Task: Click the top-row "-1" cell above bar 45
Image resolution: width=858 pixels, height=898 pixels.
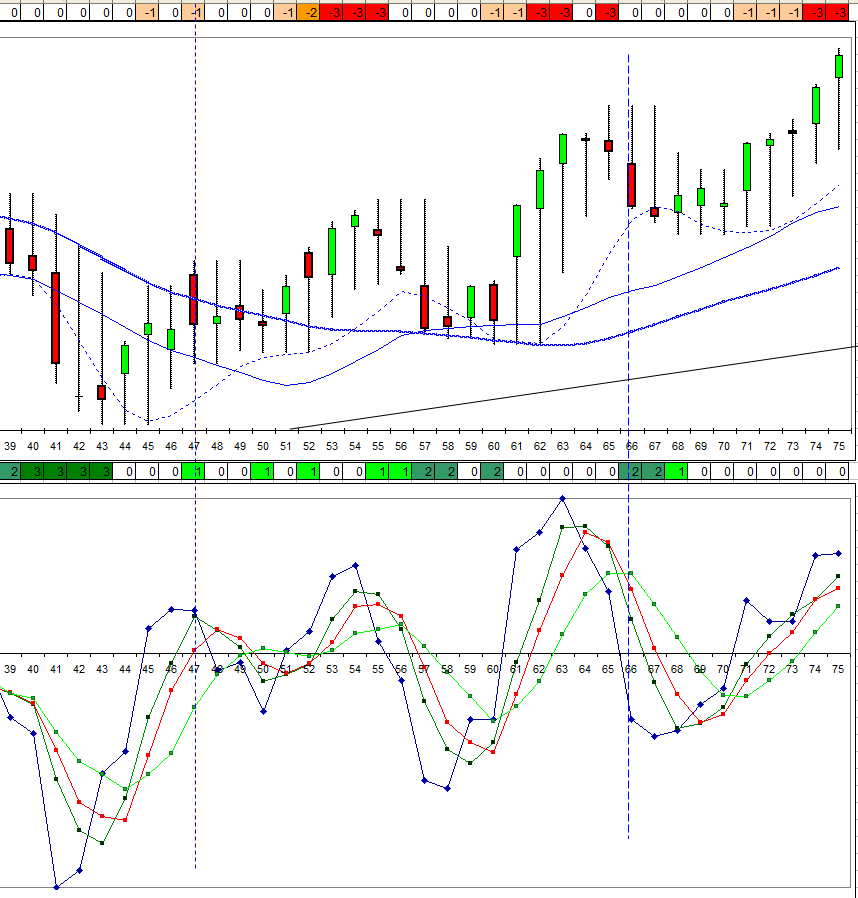Action: (148, 12)
